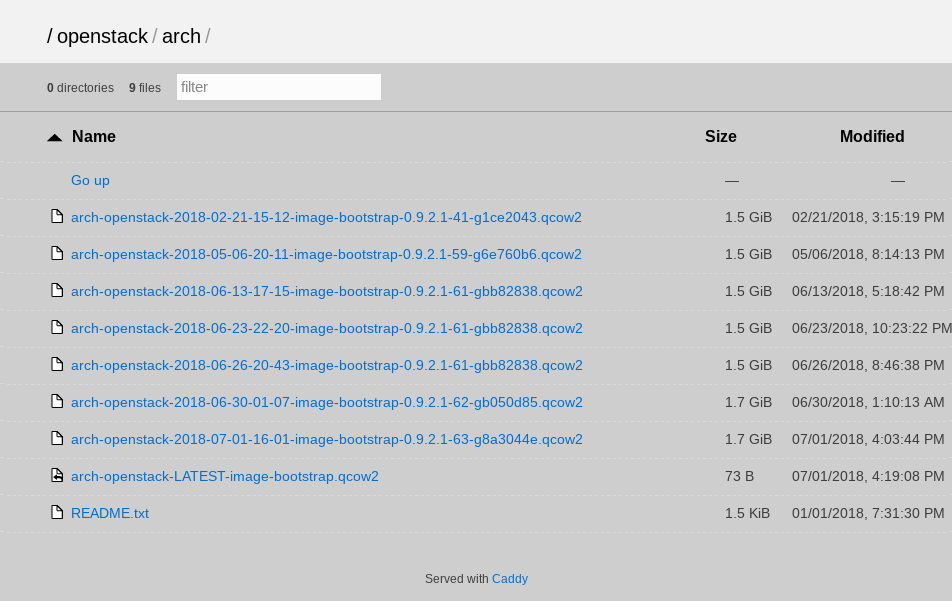
Task: Download arch-openstack-2018-07-01-16-01 g8a3044e.qcow2
Action: [x=327, y=440]
